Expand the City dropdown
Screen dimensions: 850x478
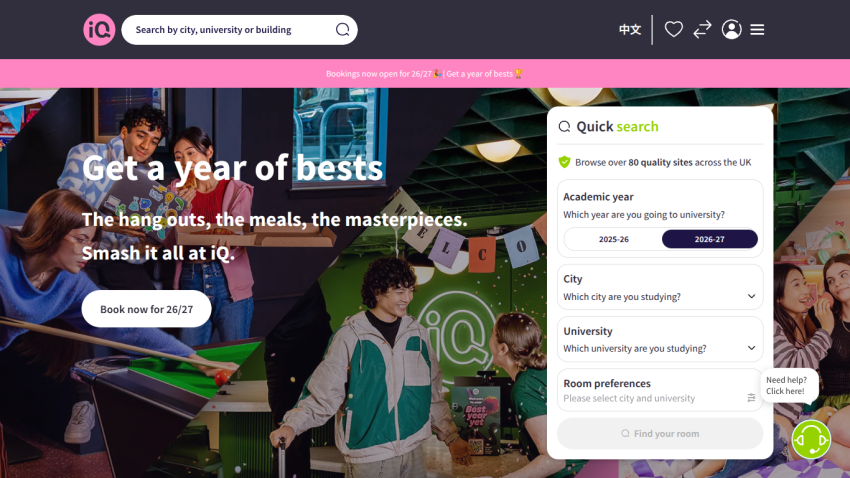pos(660,287)
